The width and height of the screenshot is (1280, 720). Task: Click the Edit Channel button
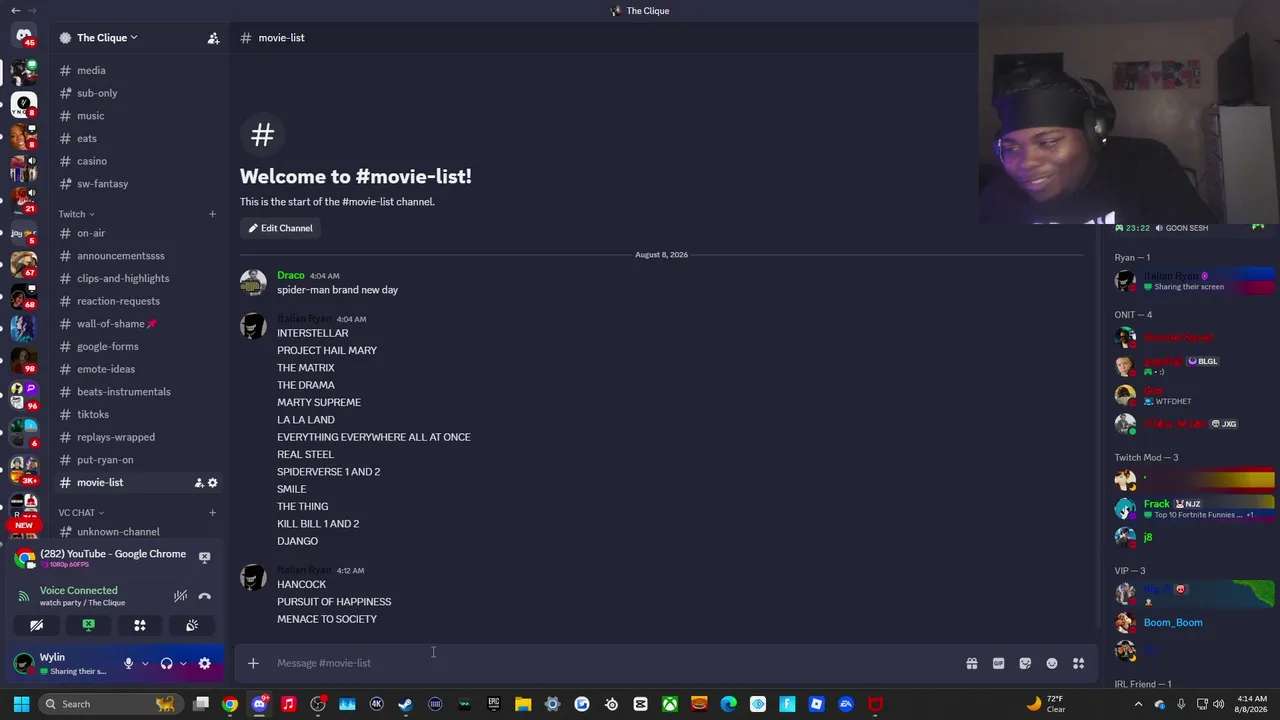pyautogui.click(x=281, y=228)
